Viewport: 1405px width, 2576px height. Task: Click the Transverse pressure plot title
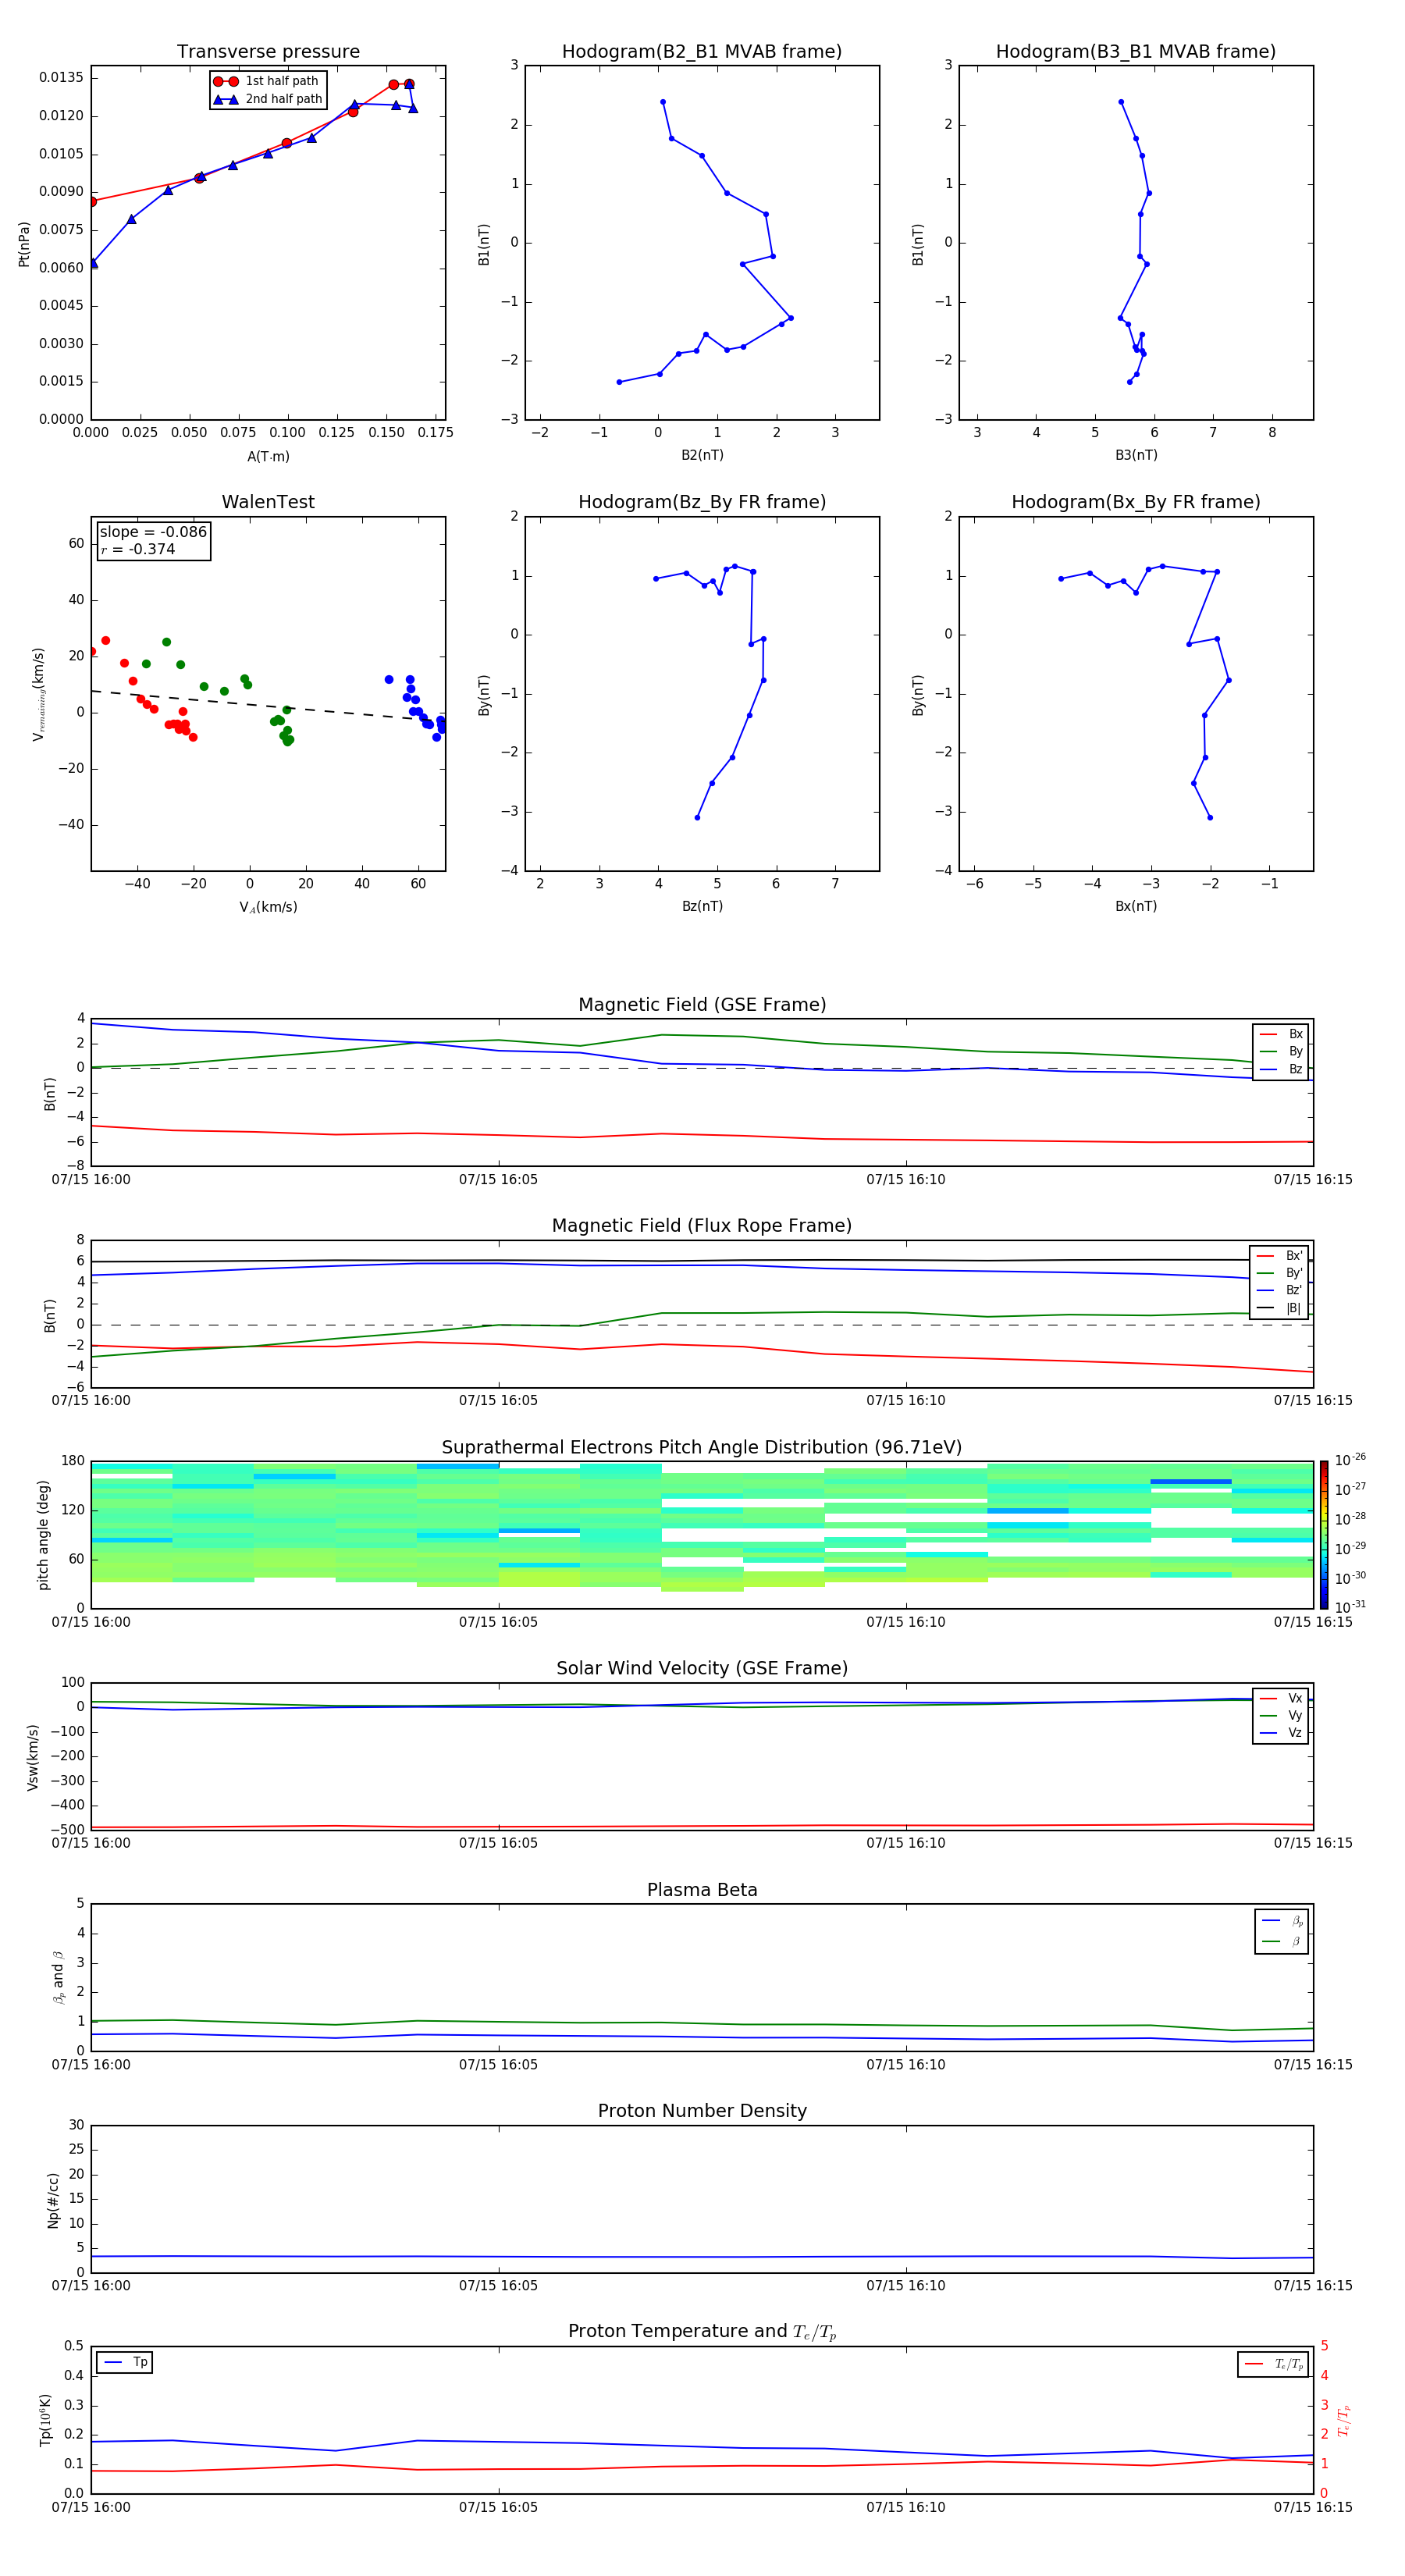pyautogui.click(x=268, y=52)
